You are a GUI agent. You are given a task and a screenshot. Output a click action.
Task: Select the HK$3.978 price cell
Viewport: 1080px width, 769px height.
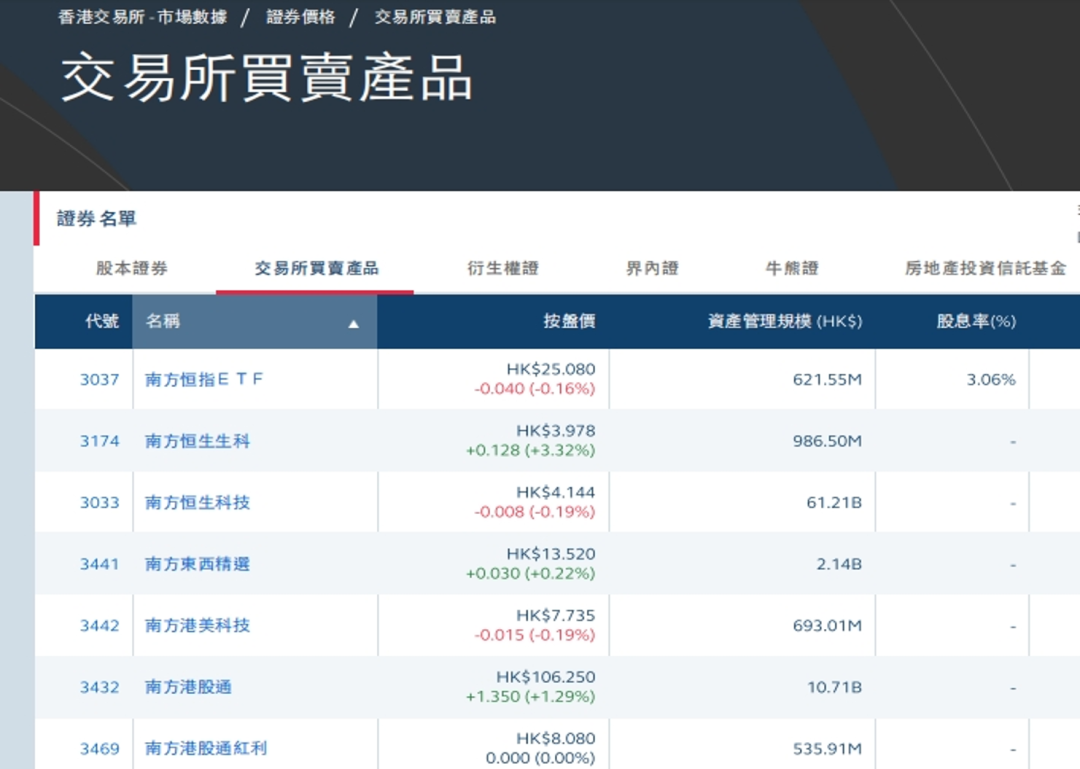(x=555, y=431)
